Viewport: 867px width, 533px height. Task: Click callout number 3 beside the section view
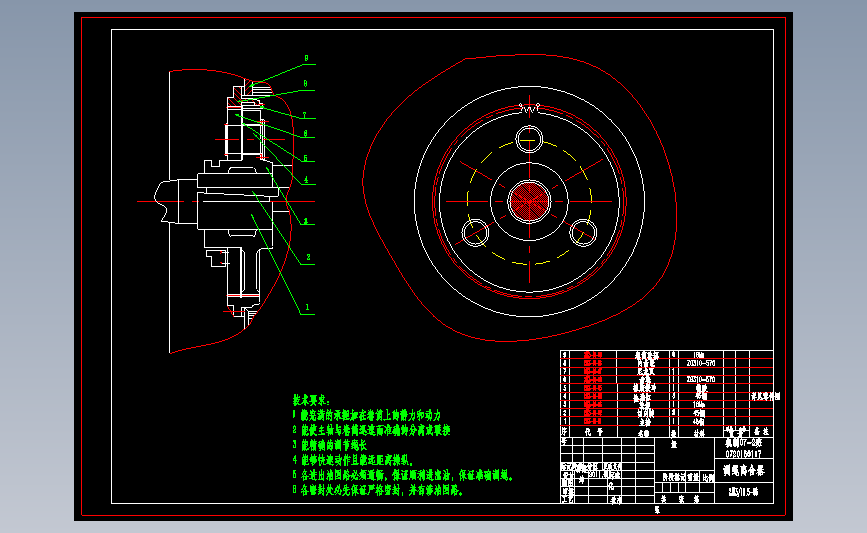(306, 221)
